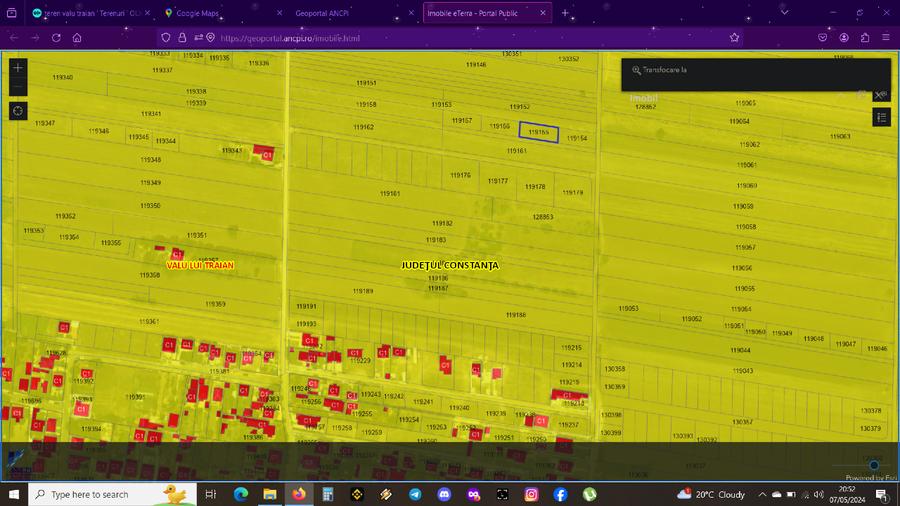Zoom out on the map

[x=18, y=87]
